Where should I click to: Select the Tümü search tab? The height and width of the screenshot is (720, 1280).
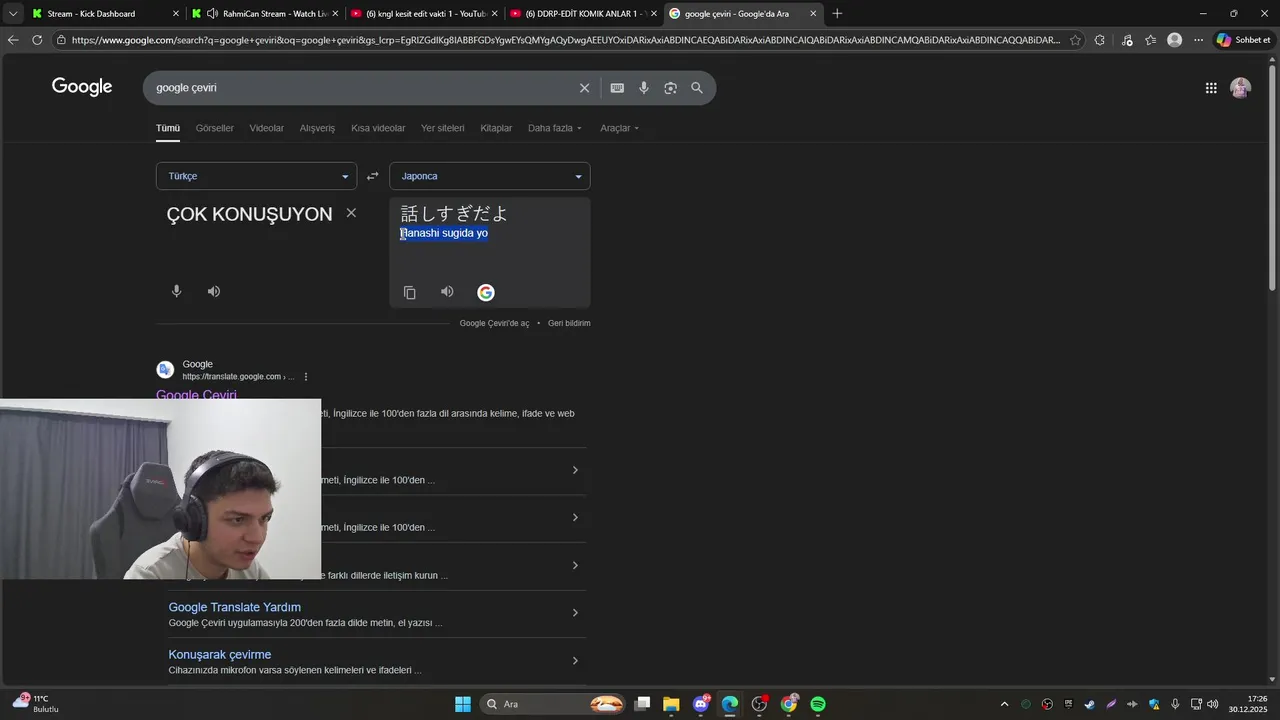point(168,128)
